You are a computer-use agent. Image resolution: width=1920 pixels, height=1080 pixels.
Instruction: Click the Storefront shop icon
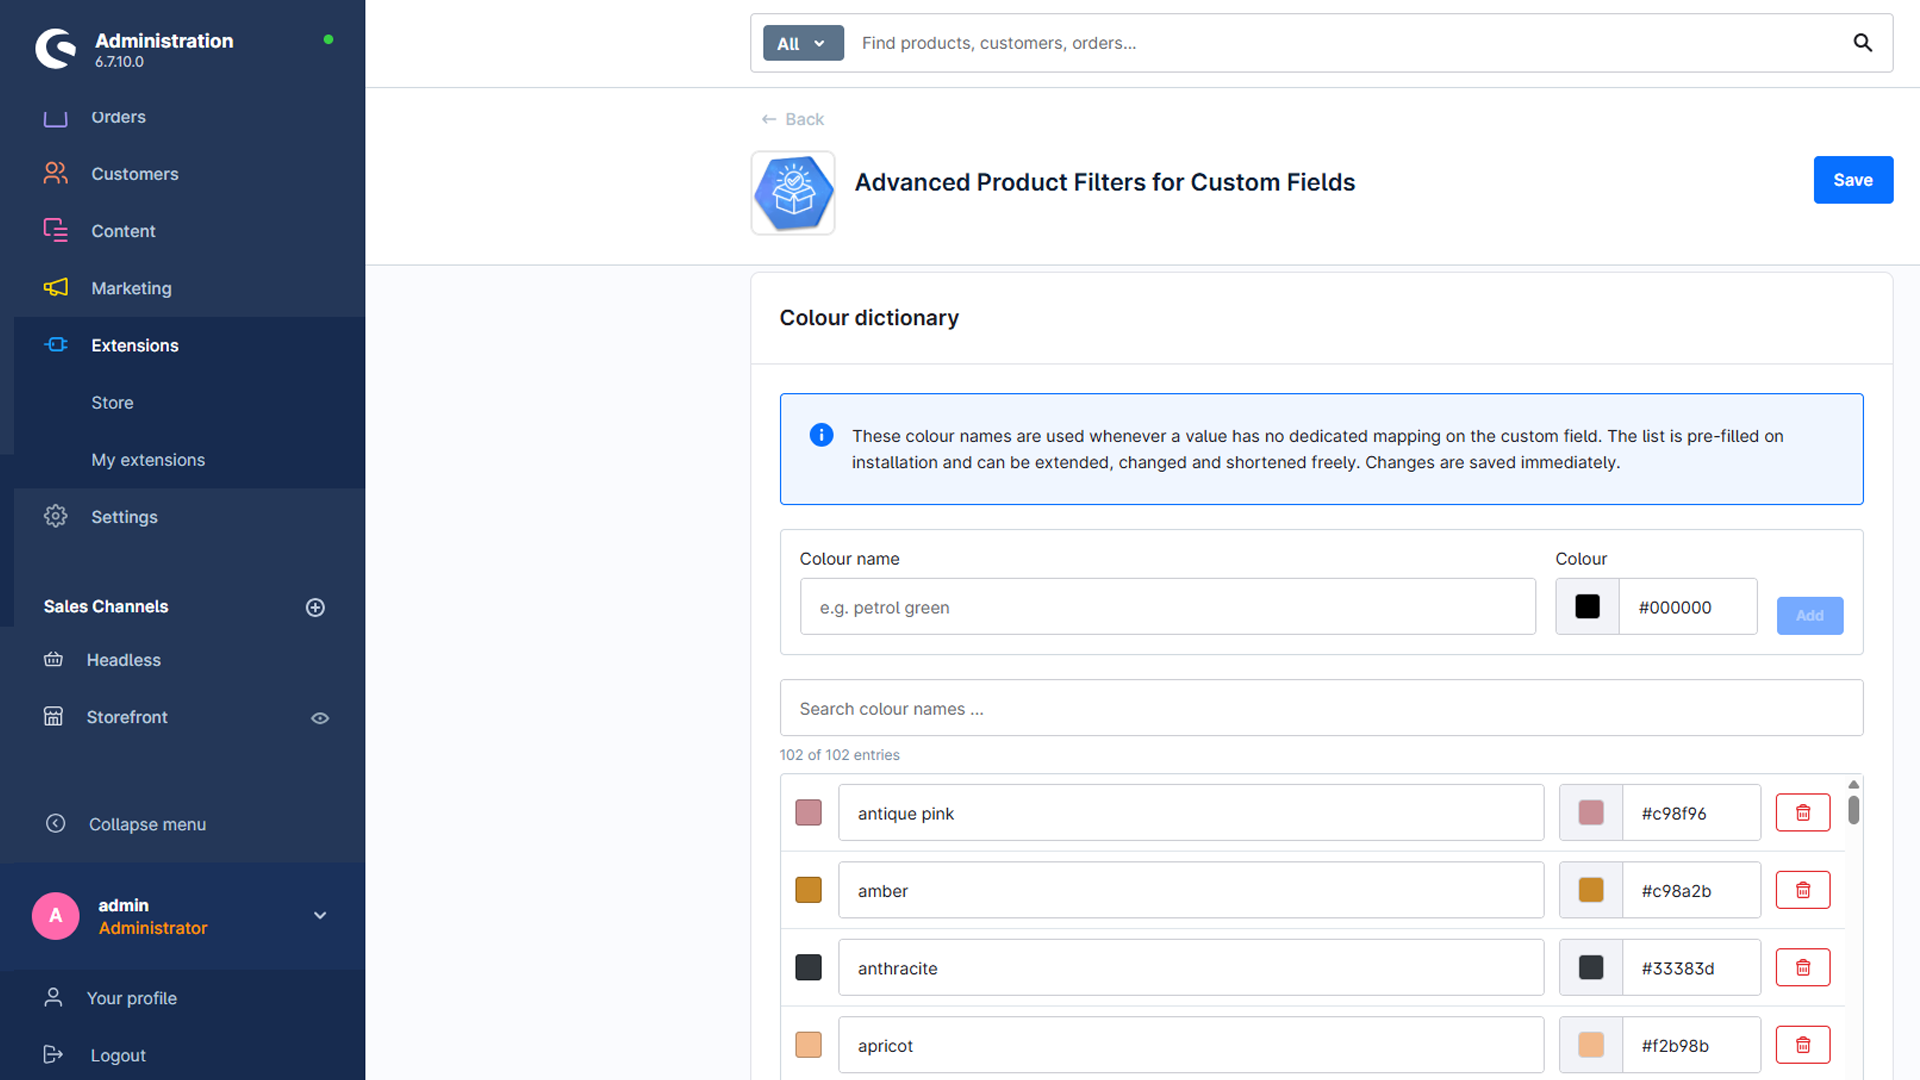(53, 716)
